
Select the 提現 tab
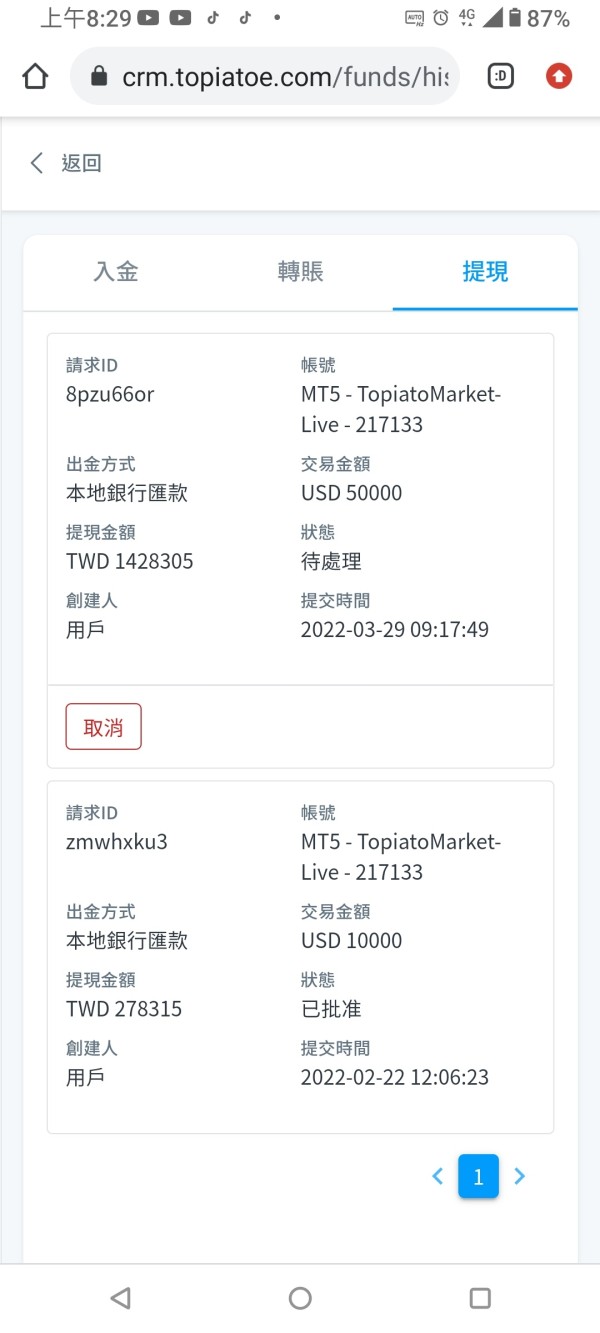[x=485, y=272]
